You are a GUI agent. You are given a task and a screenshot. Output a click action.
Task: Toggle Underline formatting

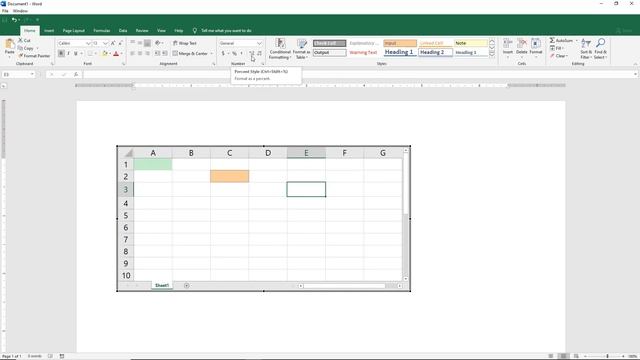pos(76,53)
